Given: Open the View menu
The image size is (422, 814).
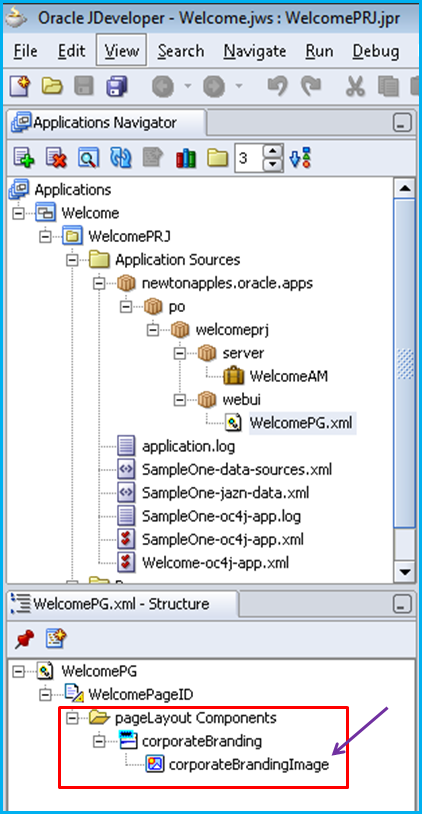Looking at the screenshot, I should click(121, 51).
